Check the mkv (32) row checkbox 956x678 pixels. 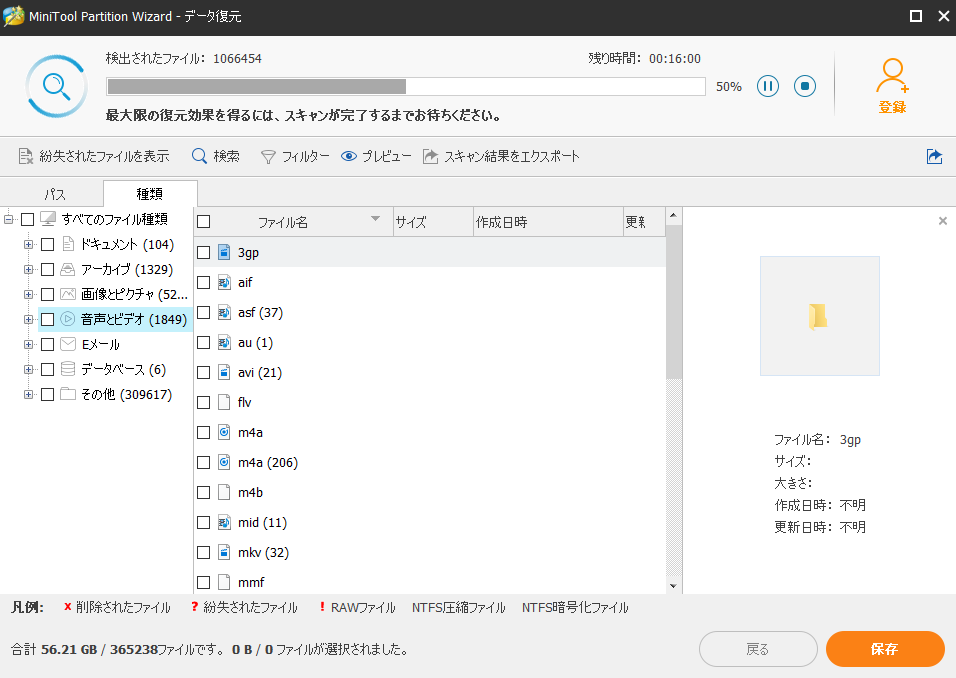[204, 552]
